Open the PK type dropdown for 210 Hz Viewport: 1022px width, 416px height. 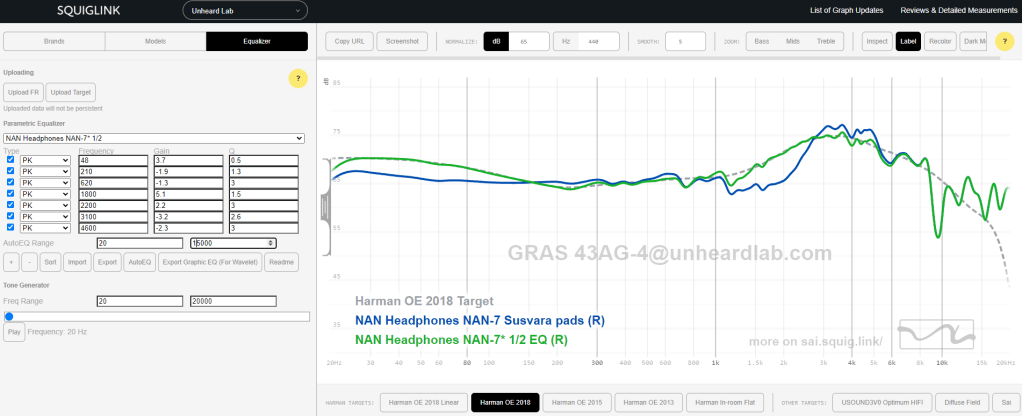[x=45, y=171]
